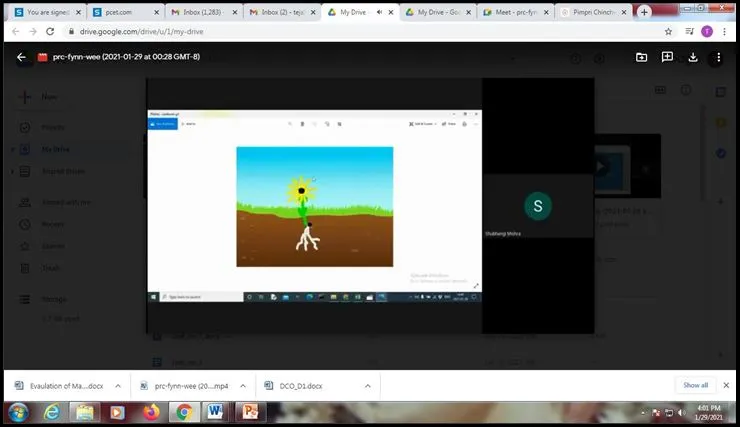Viewport: 740px width, 427px height.
Task: Close the downloads bar
Action: pyautogui.click(x=726, y=385)
